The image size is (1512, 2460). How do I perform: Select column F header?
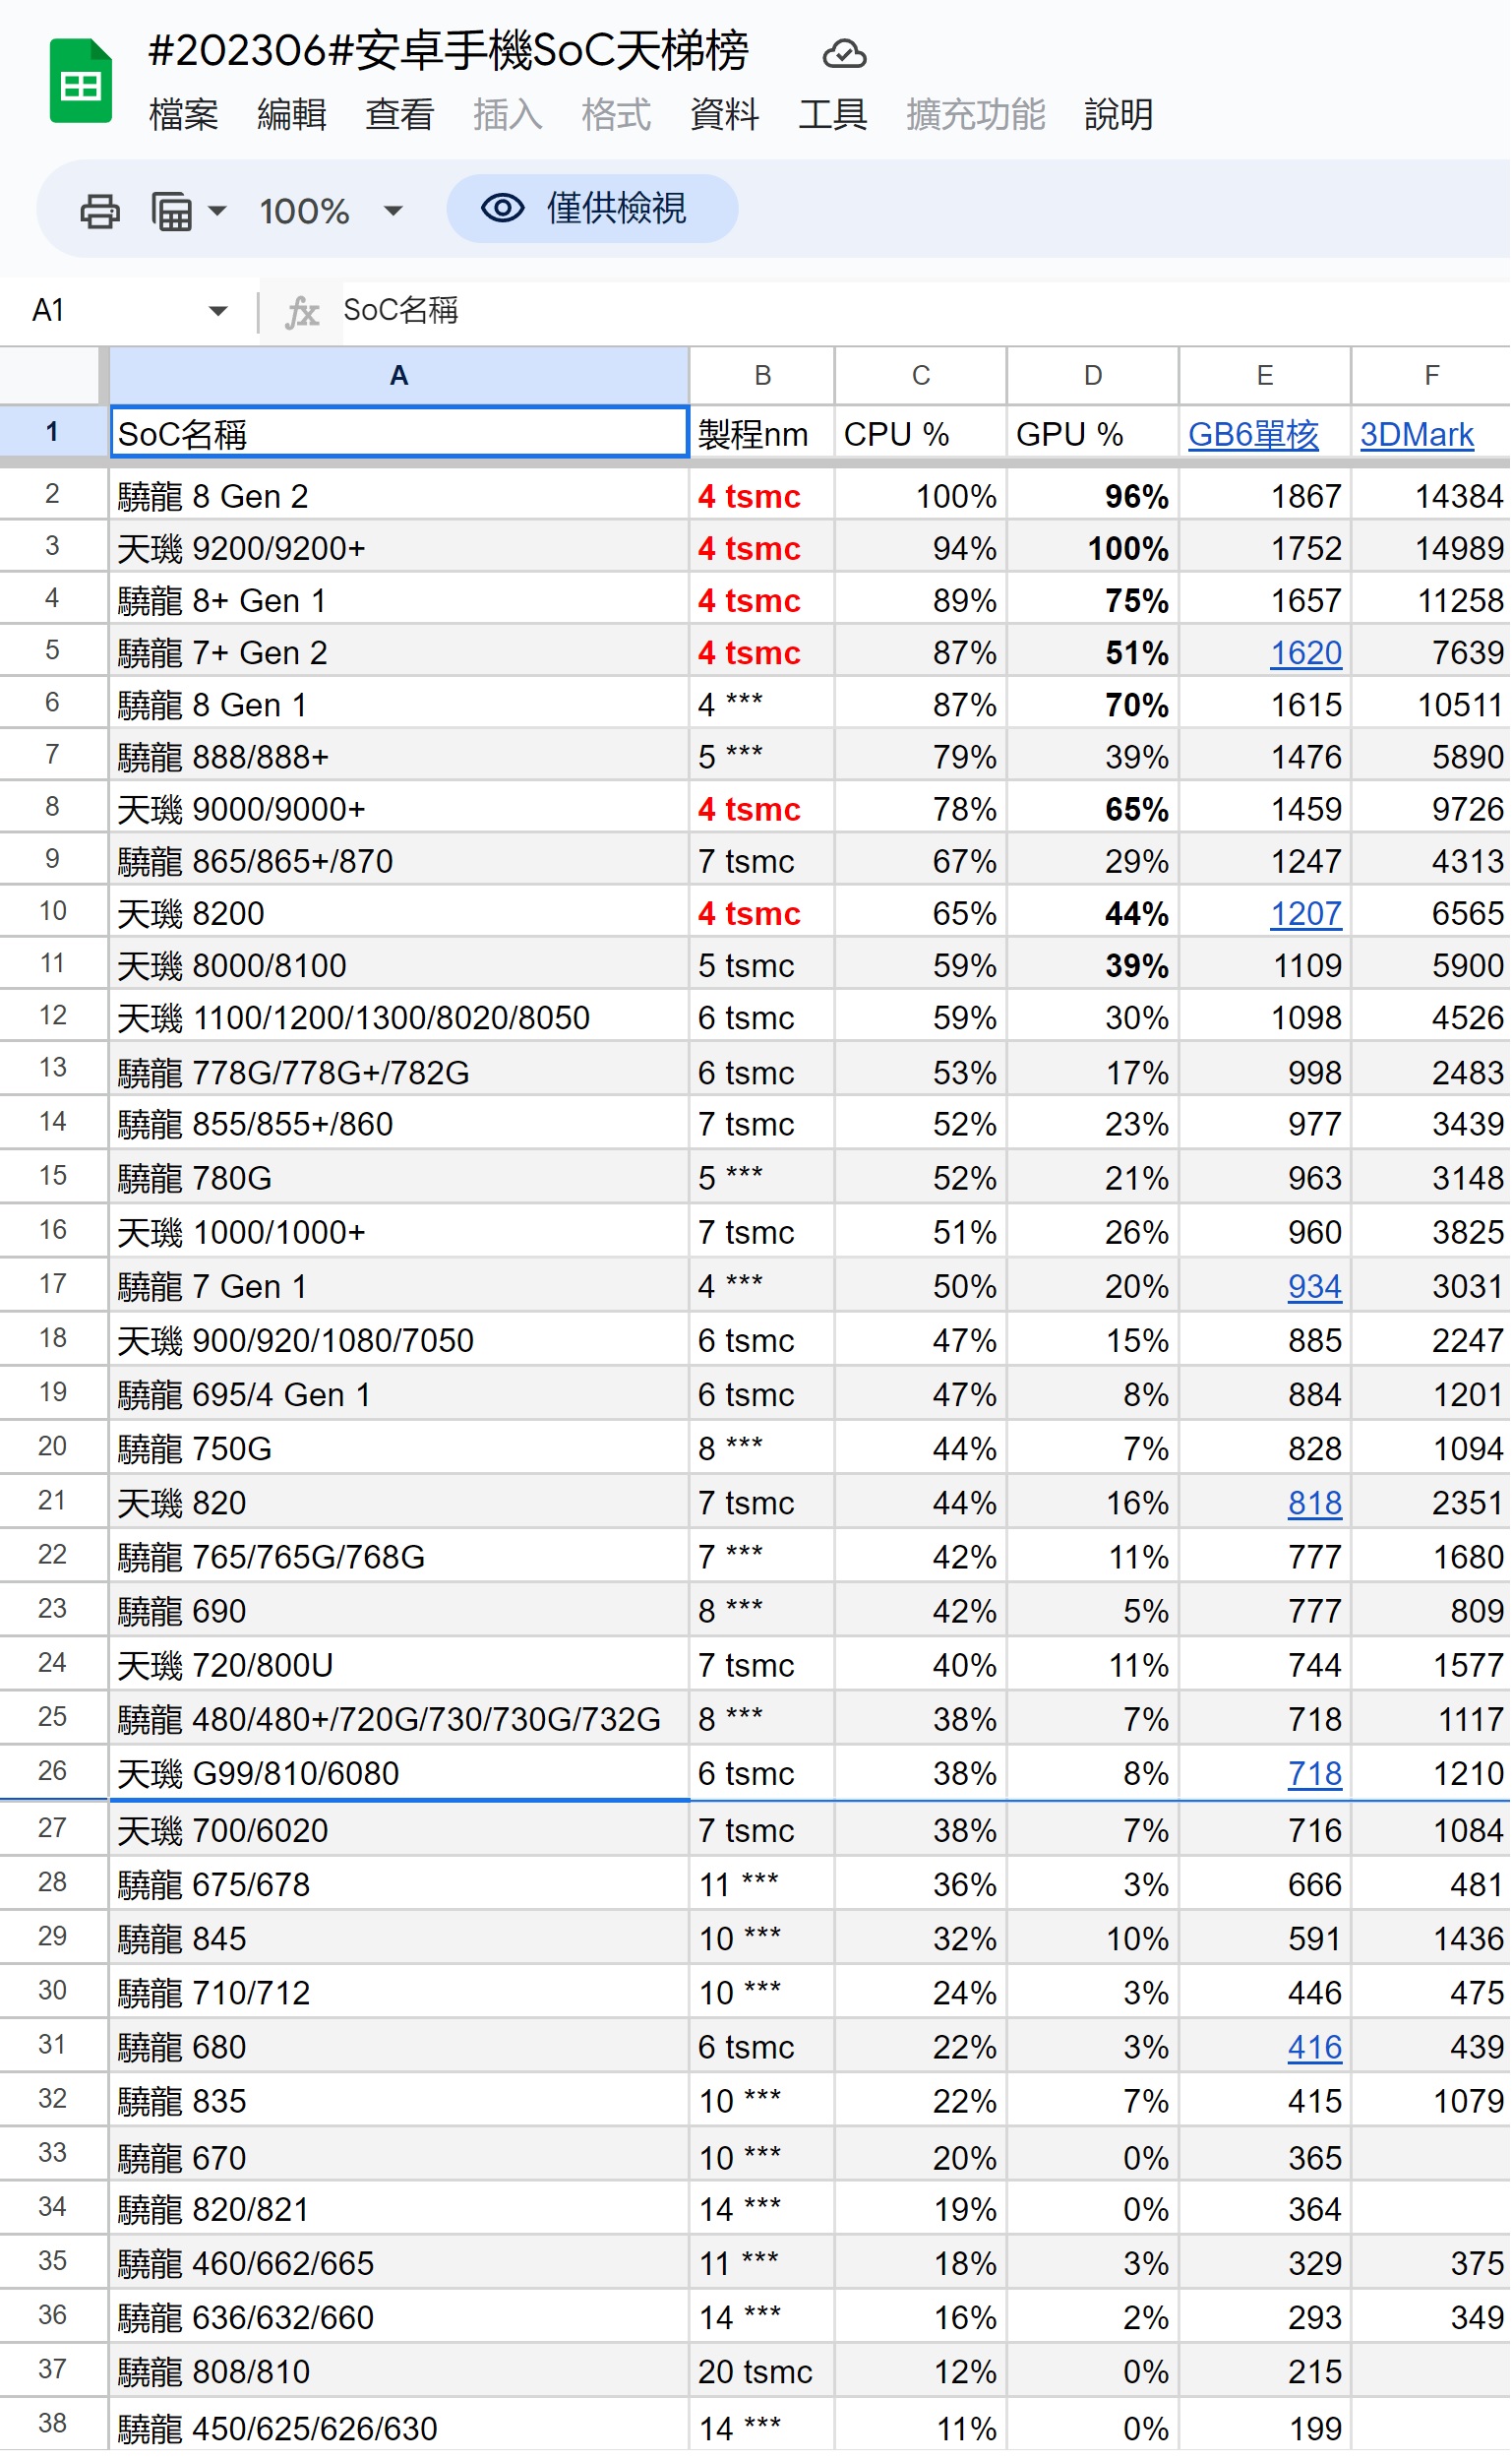[x=1432, y=376]
